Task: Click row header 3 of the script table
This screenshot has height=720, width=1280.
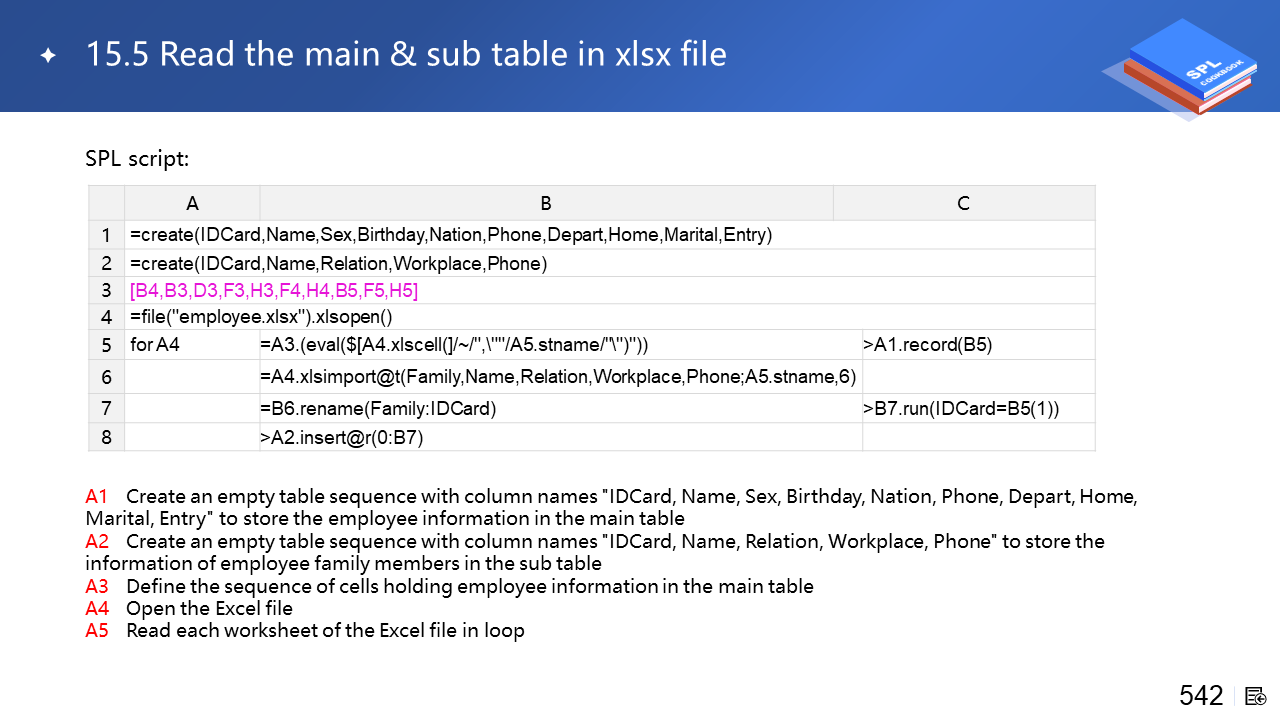Action: pos(106,291)
